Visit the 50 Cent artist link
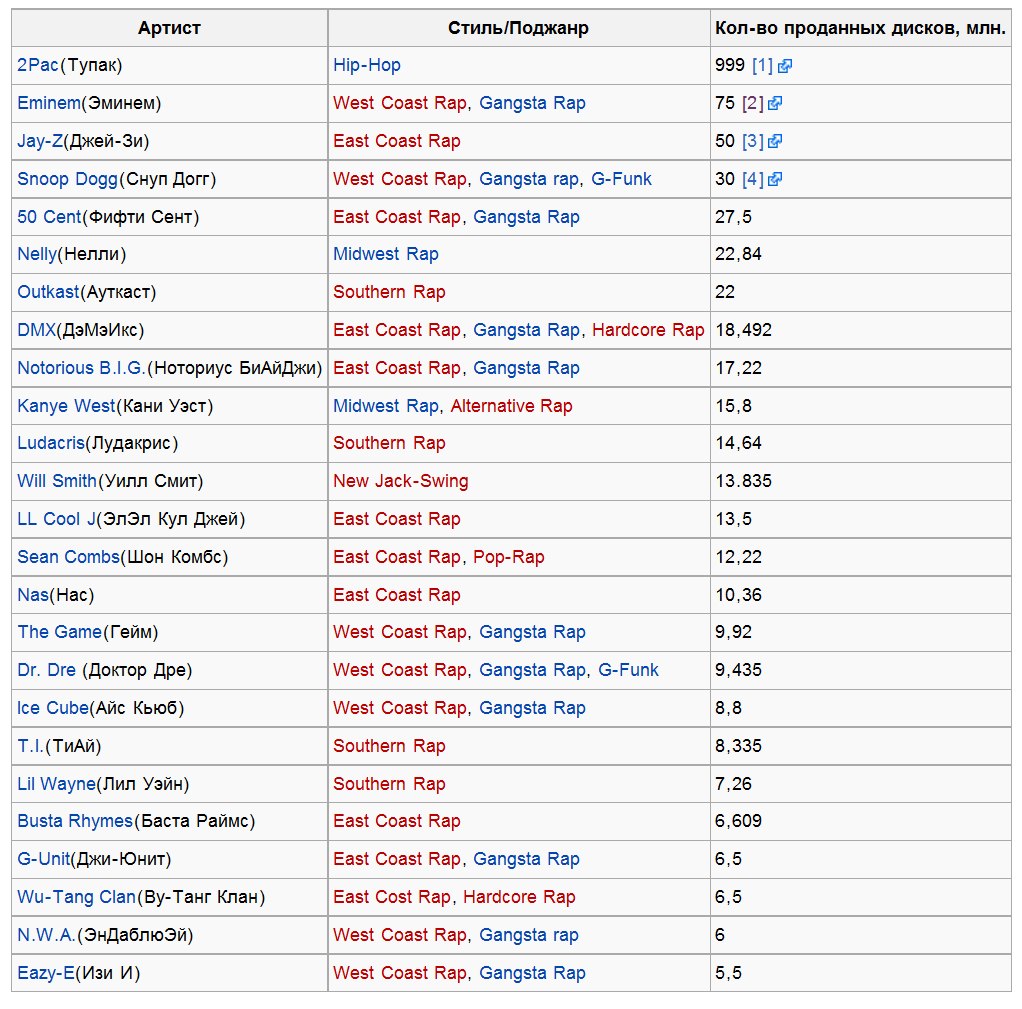1022x1009 pixels. coord(50,216)
